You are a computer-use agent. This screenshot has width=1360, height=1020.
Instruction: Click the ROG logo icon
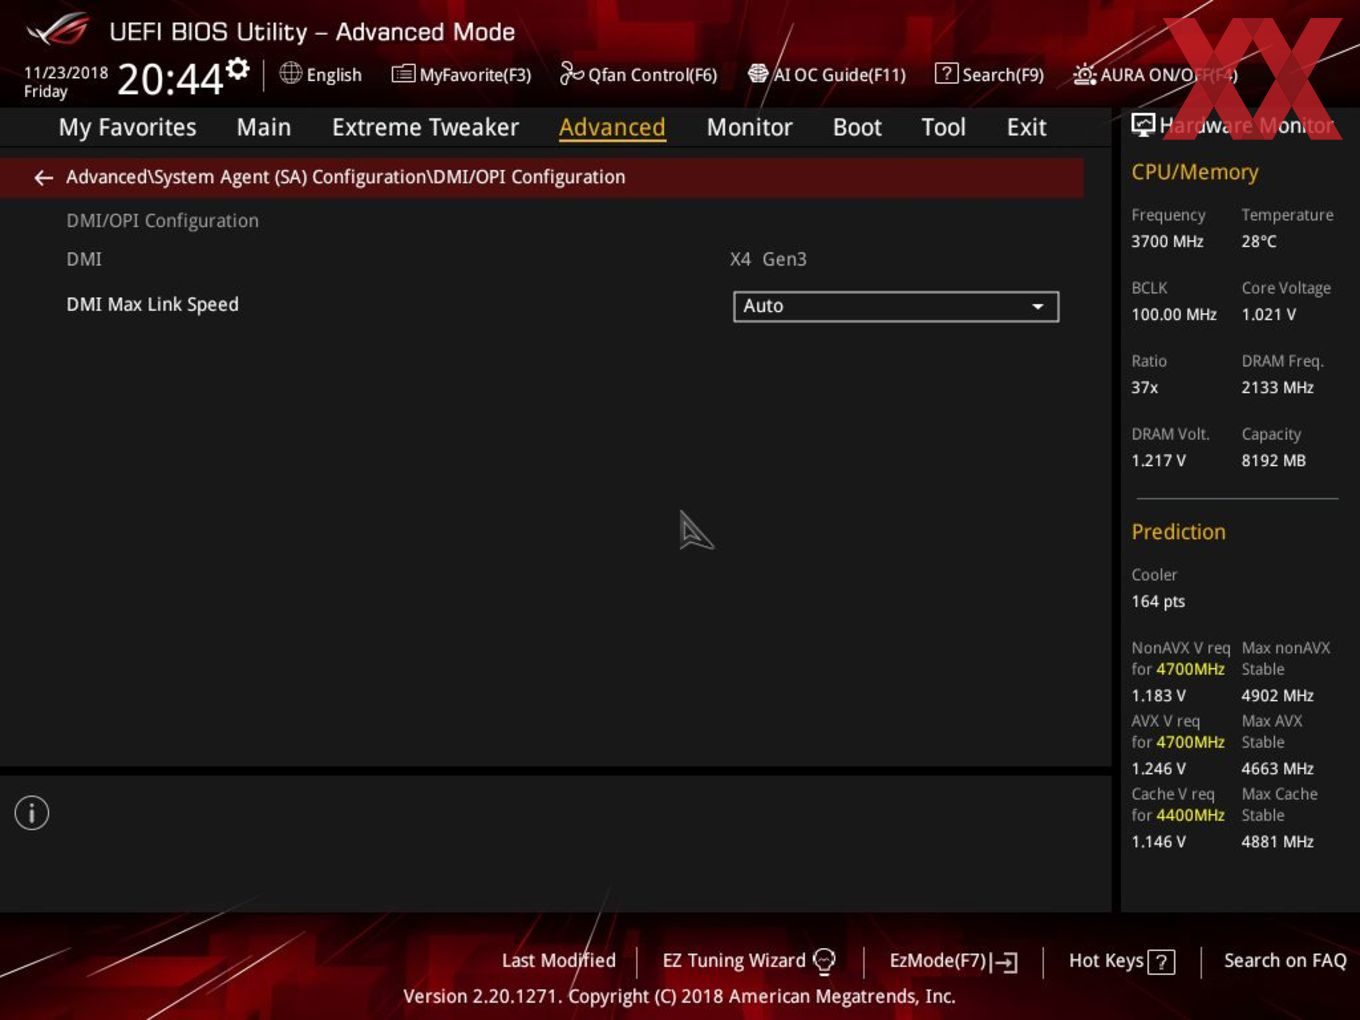point(58,30)
